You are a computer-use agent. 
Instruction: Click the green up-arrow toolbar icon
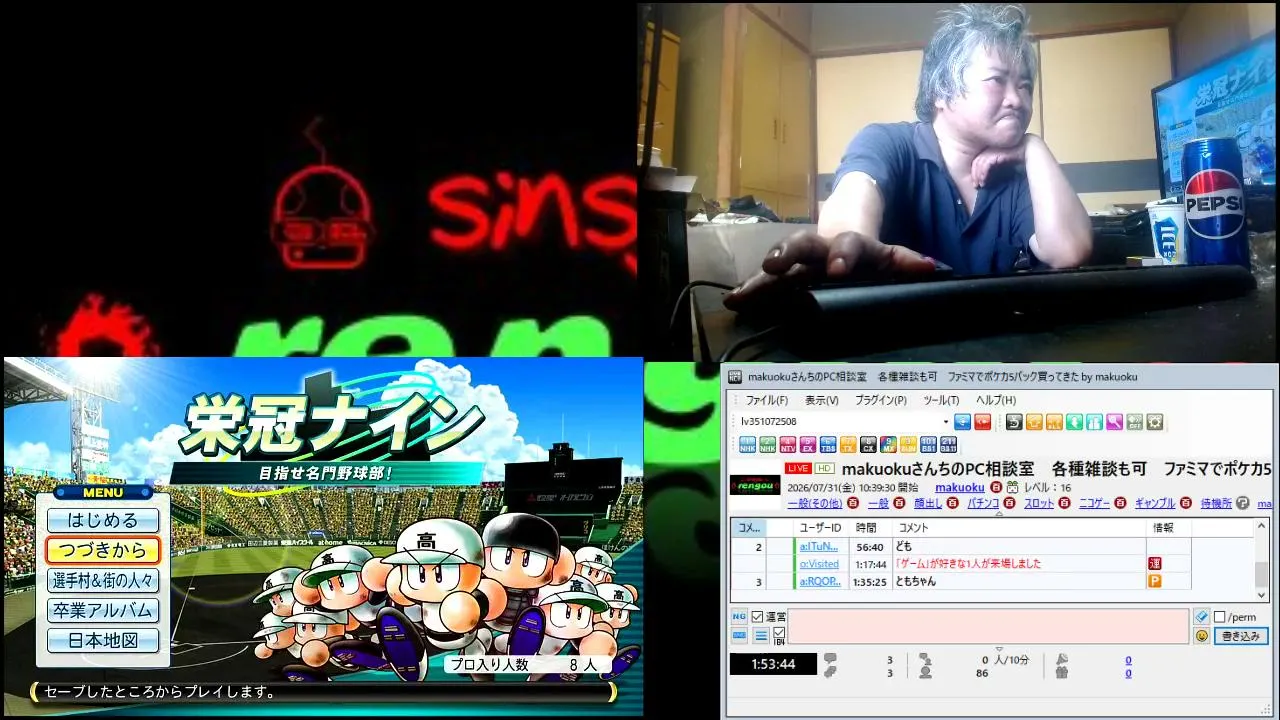point(1074,422)
